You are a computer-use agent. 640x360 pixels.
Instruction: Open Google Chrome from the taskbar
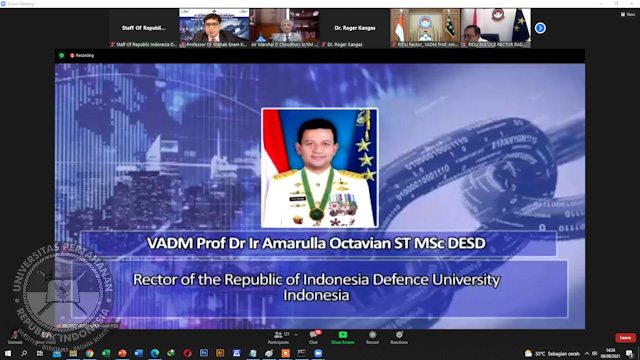click(89, 353)
